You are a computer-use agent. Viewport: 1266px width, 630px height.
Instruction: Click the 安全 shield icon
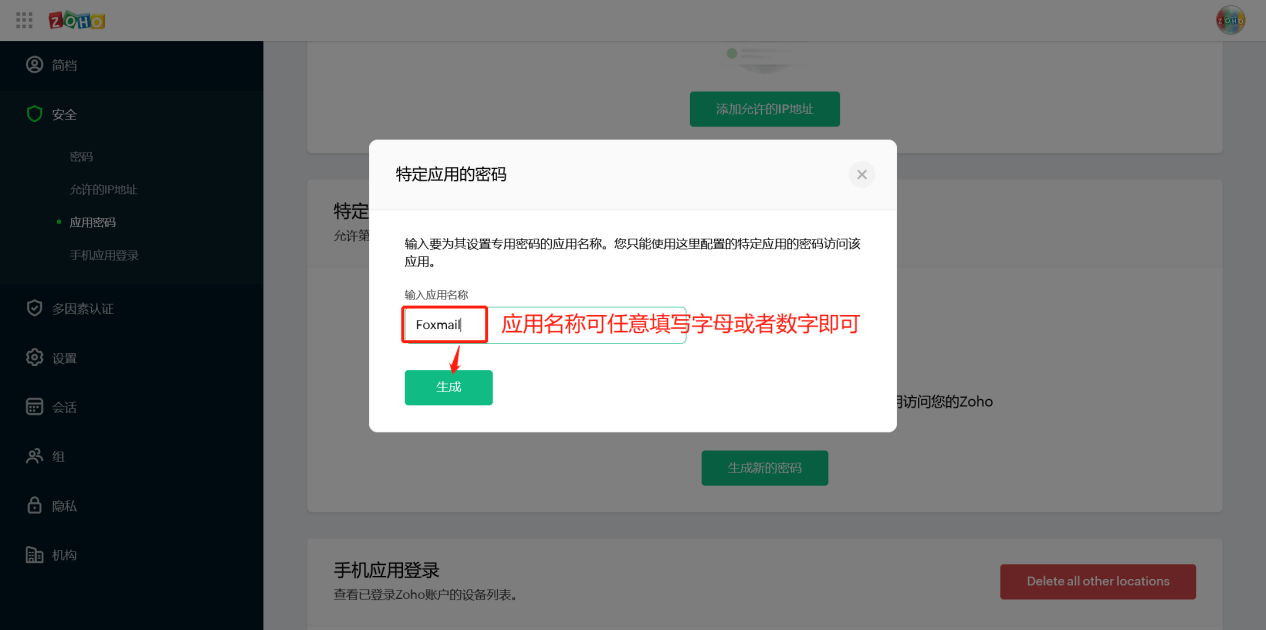point(35,114)
